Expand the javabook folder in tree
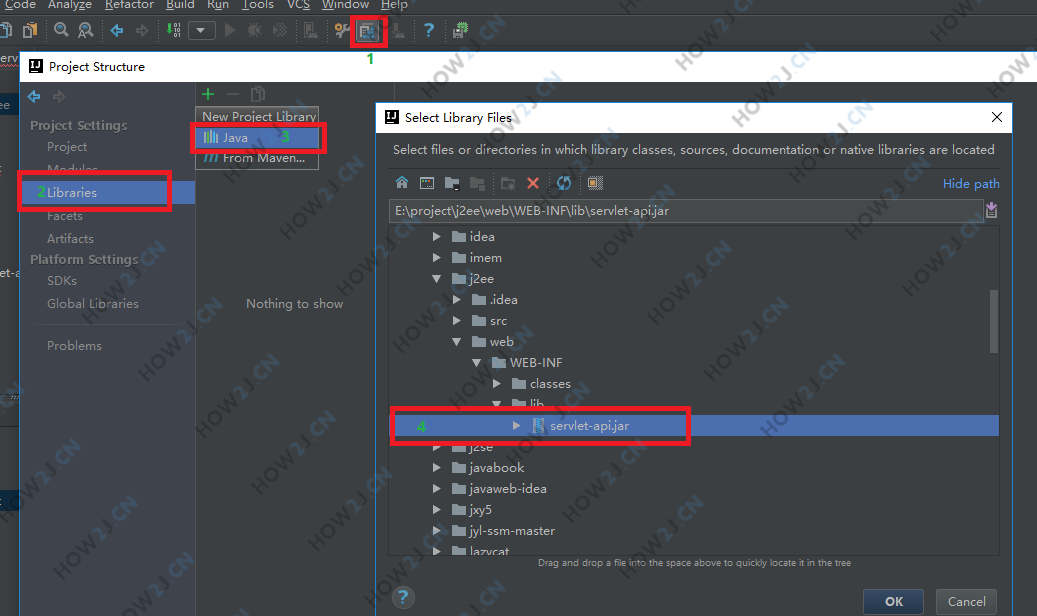 click(436, 468)
